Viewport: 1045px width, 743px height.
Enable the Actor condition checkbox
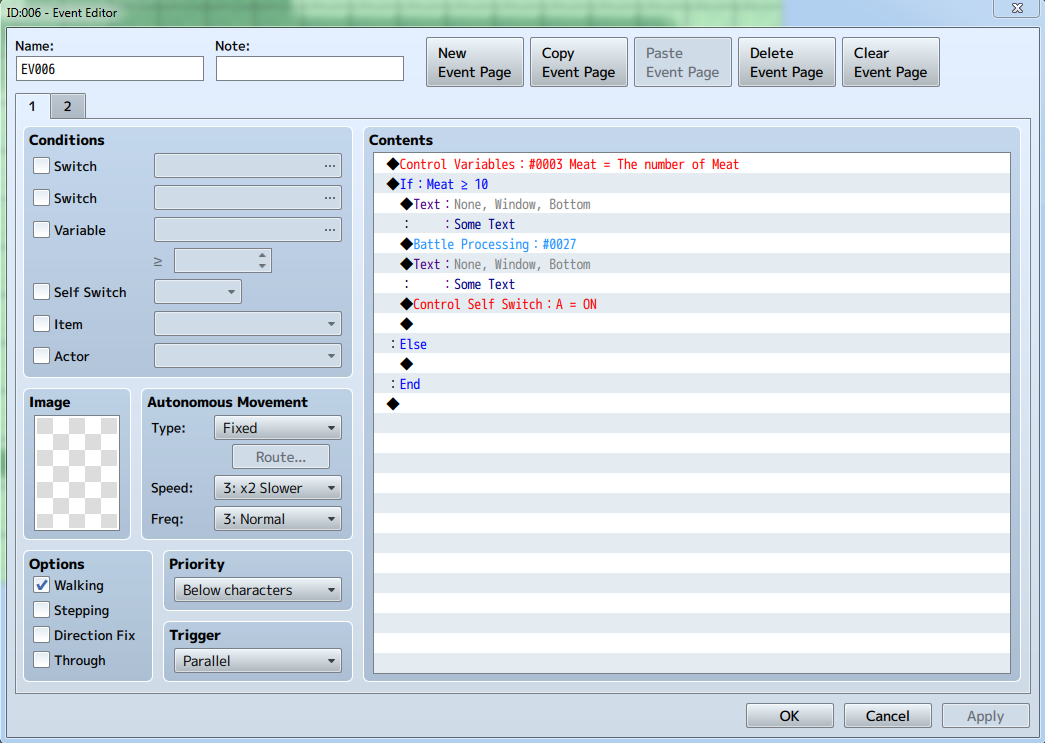[41, 356]
